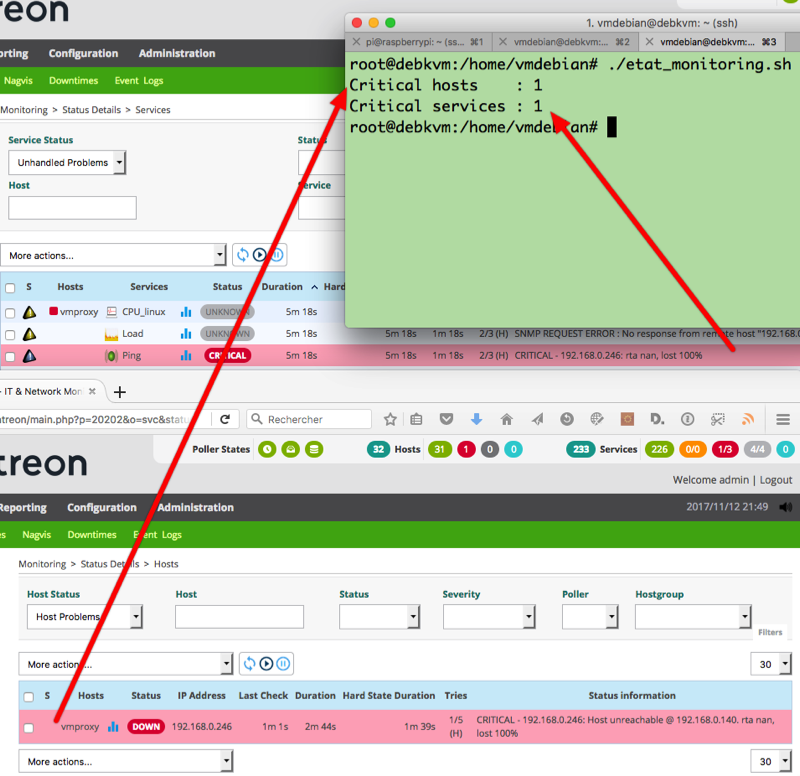Open the Firefox hamburger menu
Viewport: 800px width, 776px height.
coord(783,420)
